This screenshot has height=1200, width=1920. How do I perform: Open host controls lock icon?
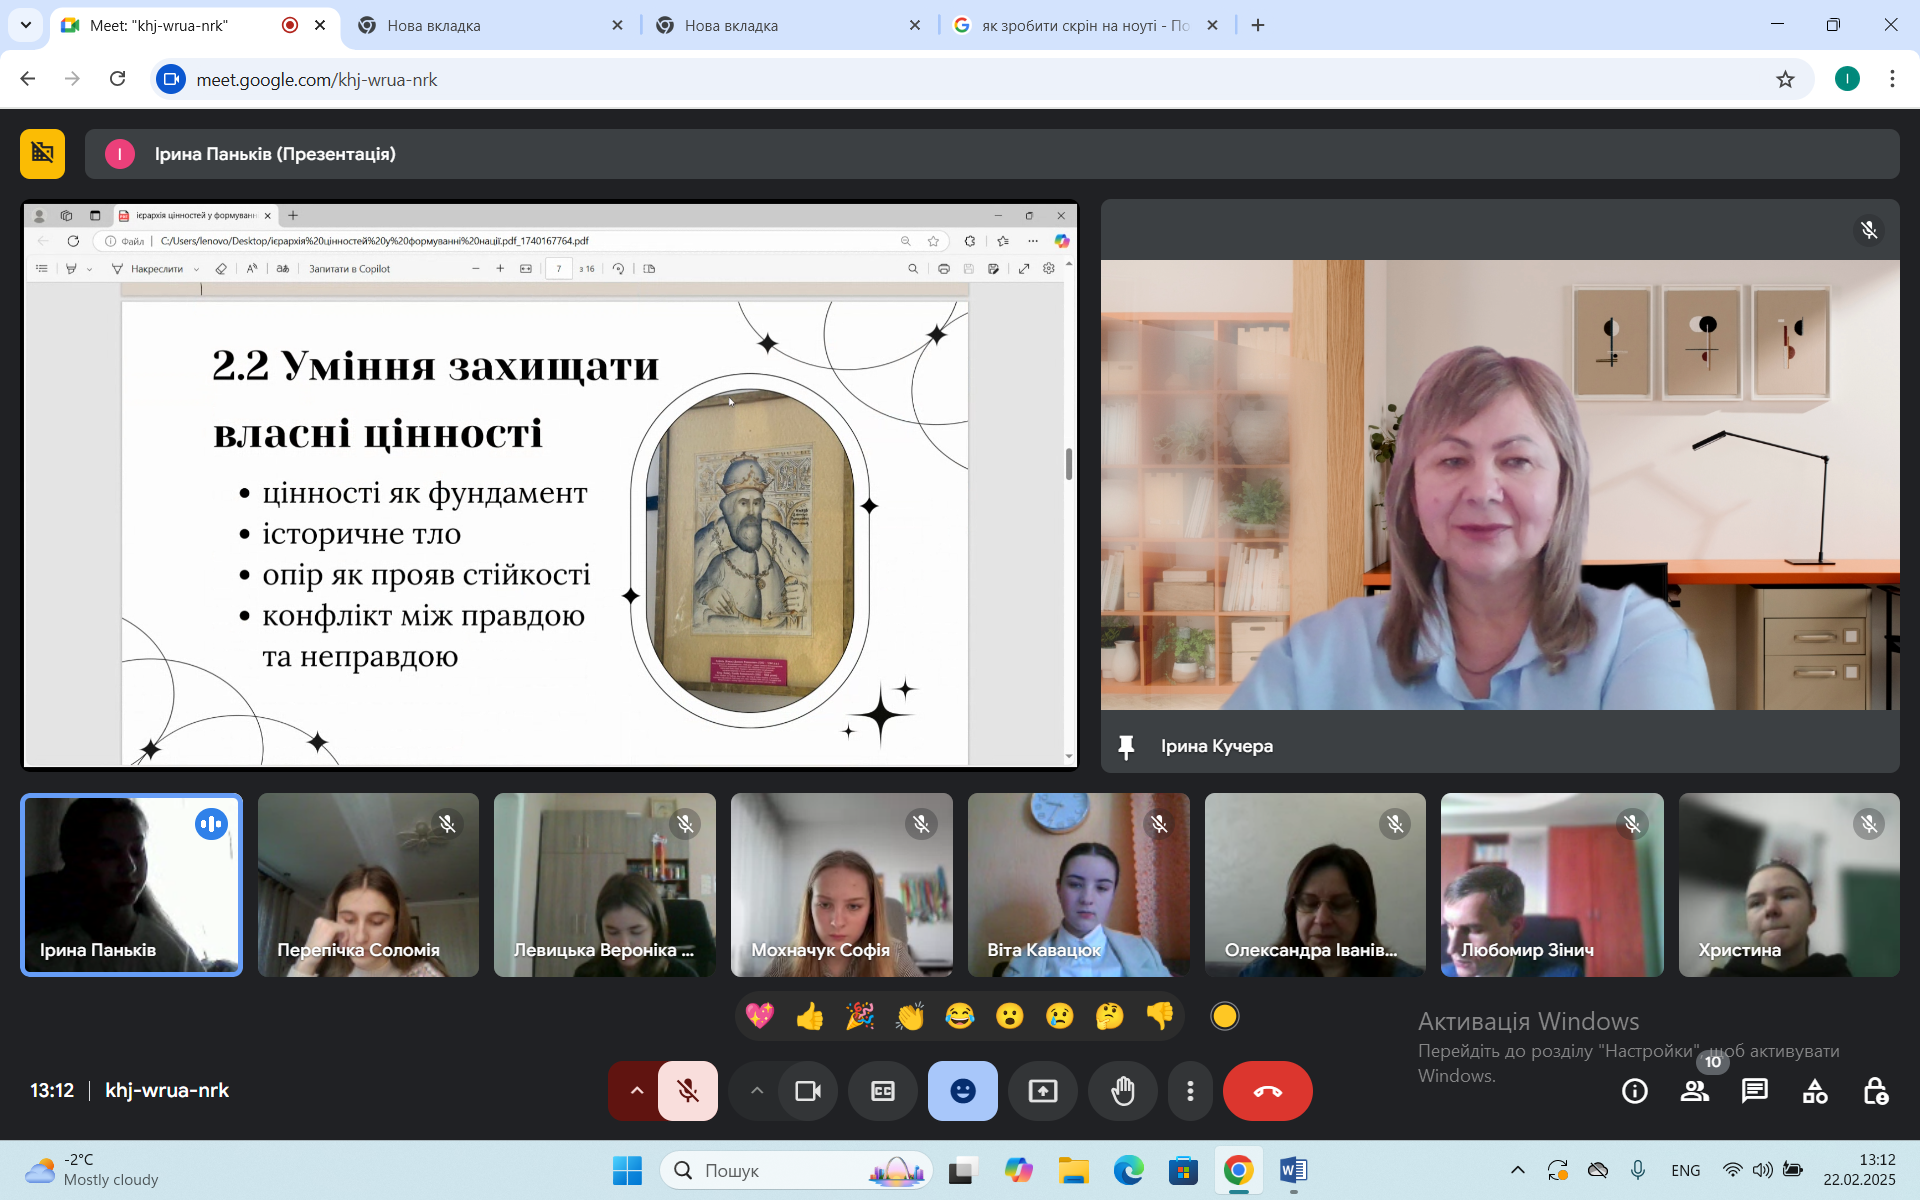(x=1874, y=1090)
